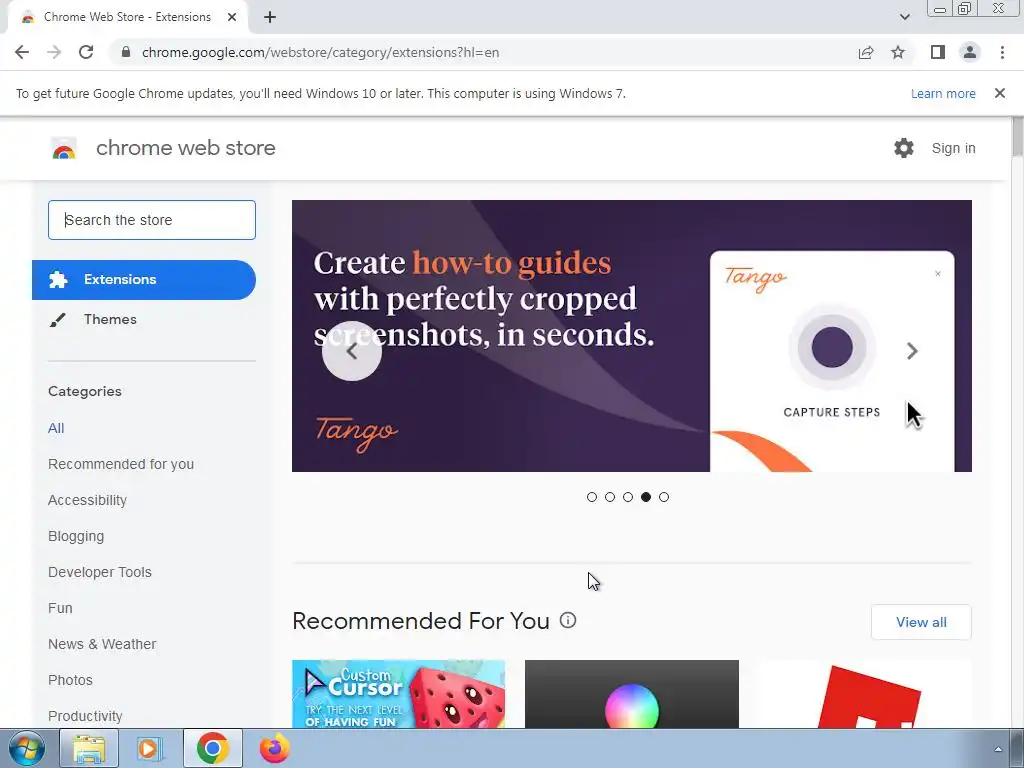Screen dimensions: 1024x768
Task: View all recommended extensions
Action: point(921,622)
